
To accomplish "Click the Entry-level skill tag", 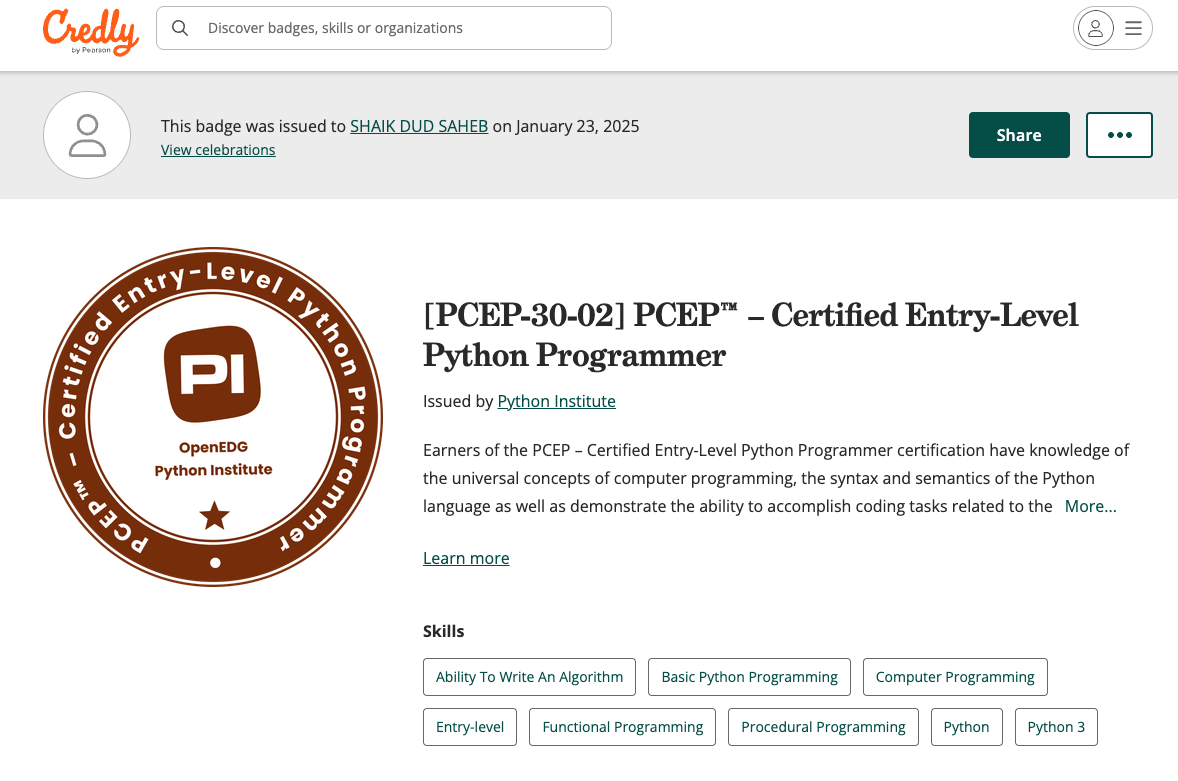I will coord(470,727).
